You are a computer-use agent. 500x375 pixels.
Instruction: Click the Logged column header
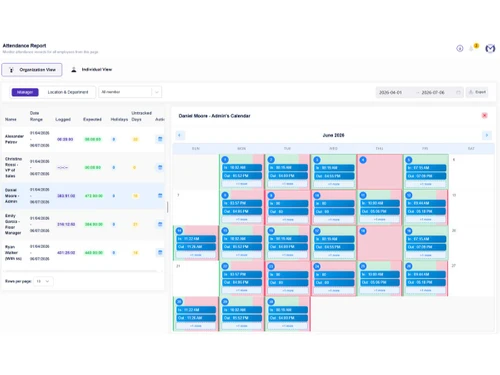(x=63, y=119)
